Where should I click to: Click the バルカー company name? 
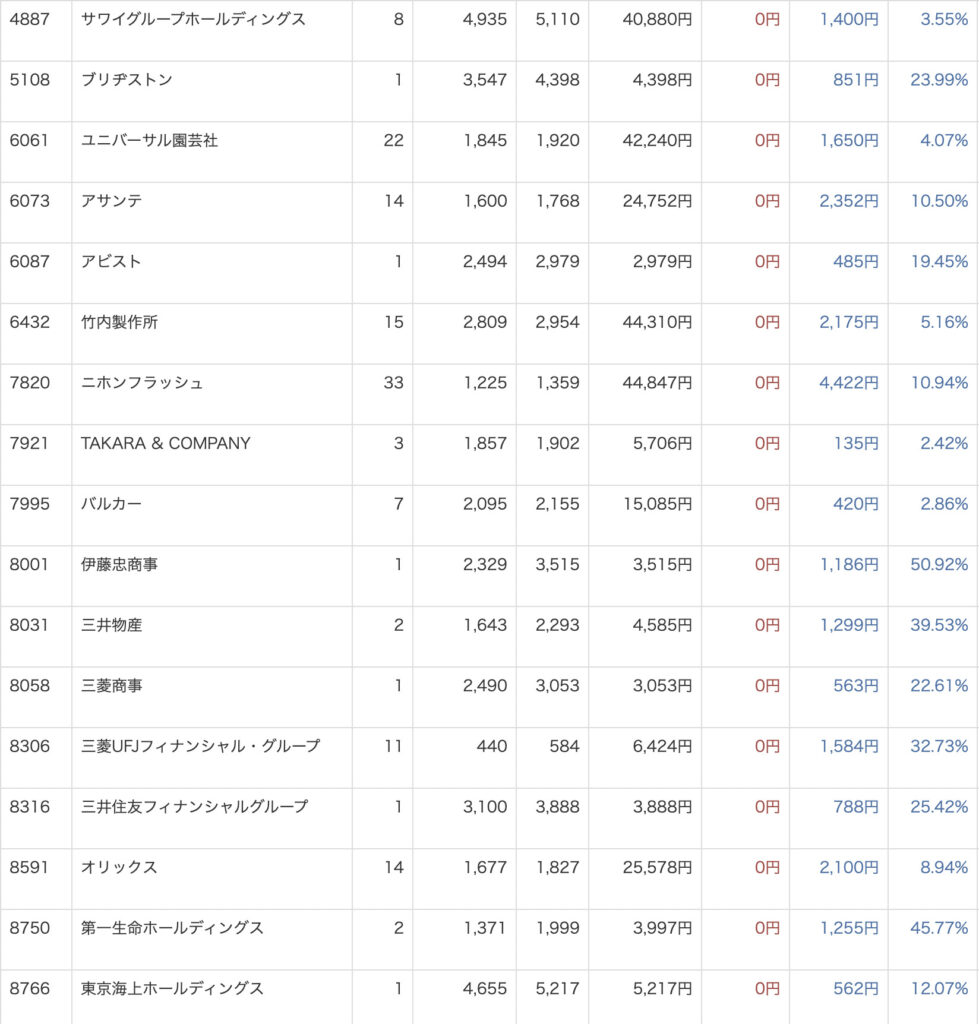click(111, 504)
